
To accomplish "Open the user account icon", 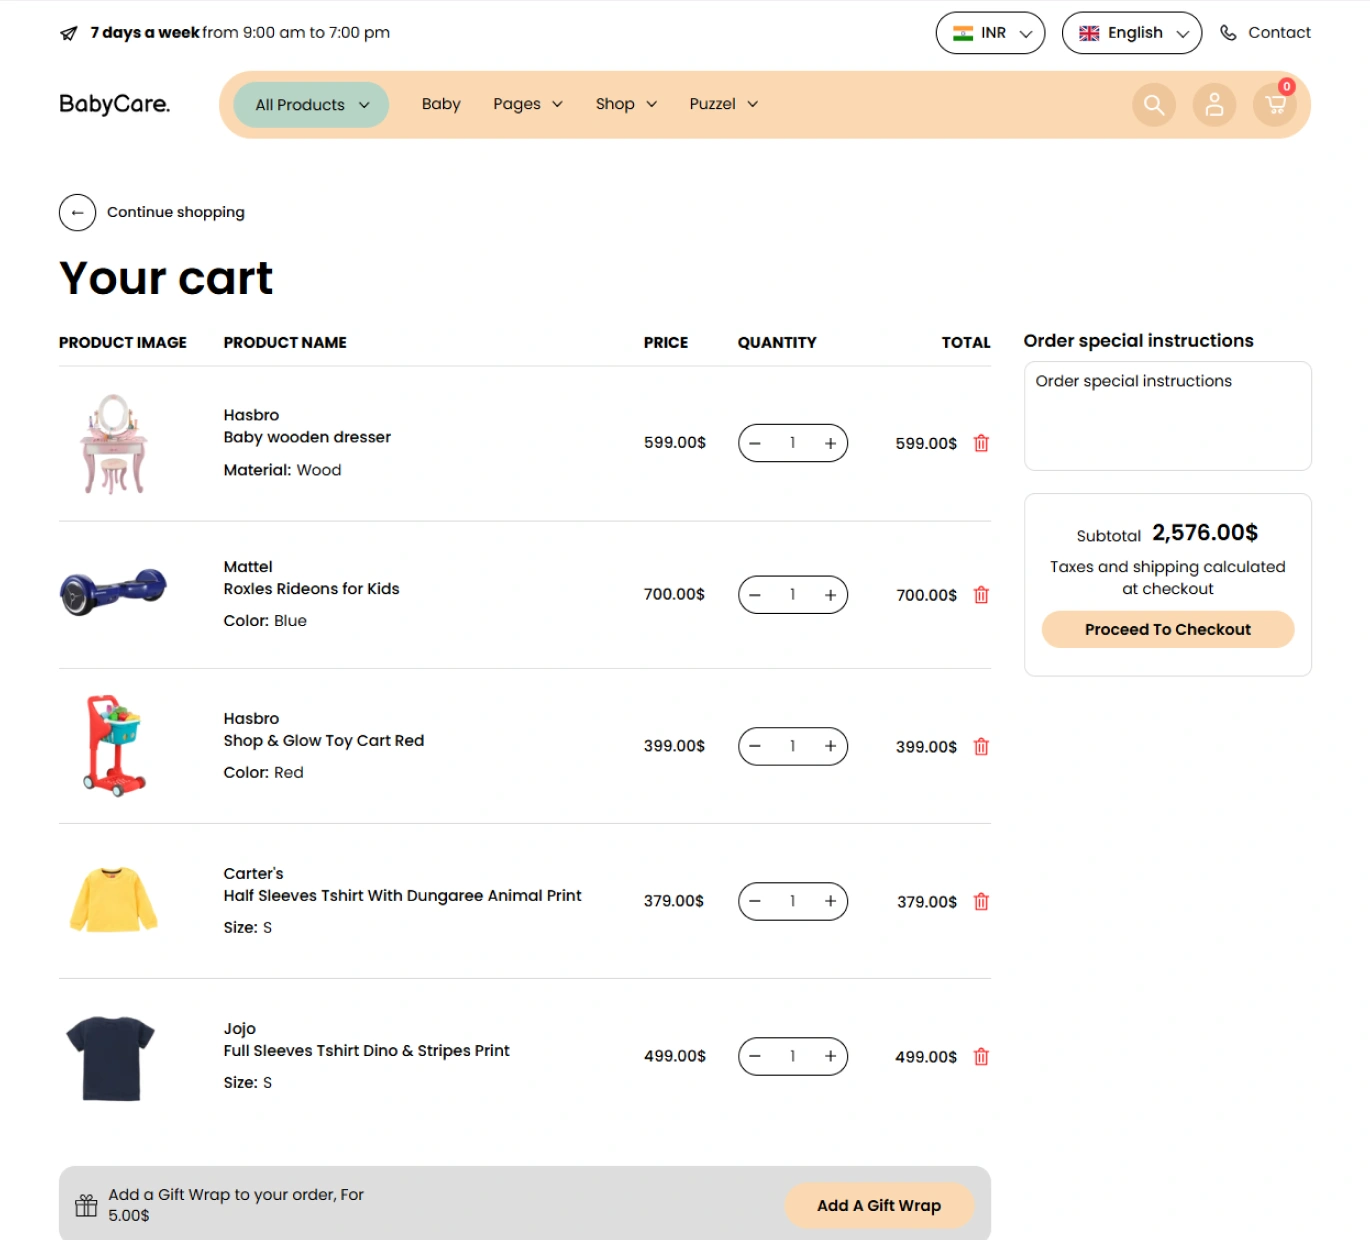I will pos(1214,104).
